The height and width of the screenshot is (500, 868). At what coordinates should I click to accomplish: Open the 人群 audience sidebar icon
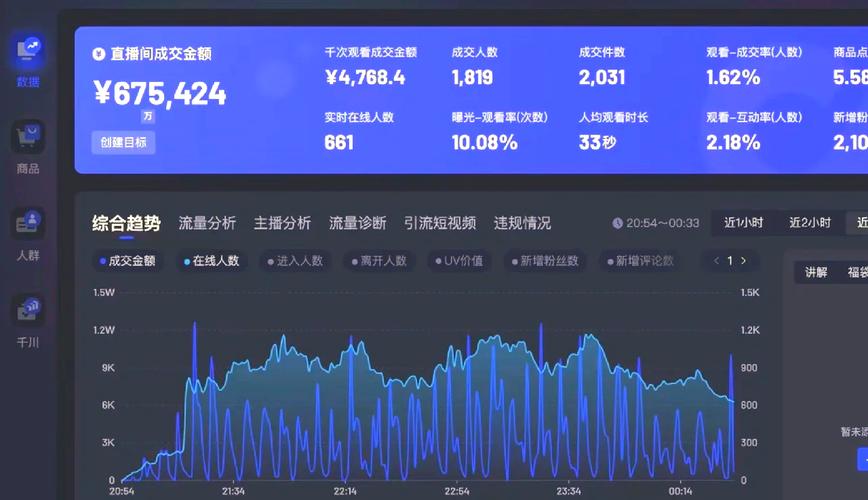pyautogui.click(x=28, y=224)
